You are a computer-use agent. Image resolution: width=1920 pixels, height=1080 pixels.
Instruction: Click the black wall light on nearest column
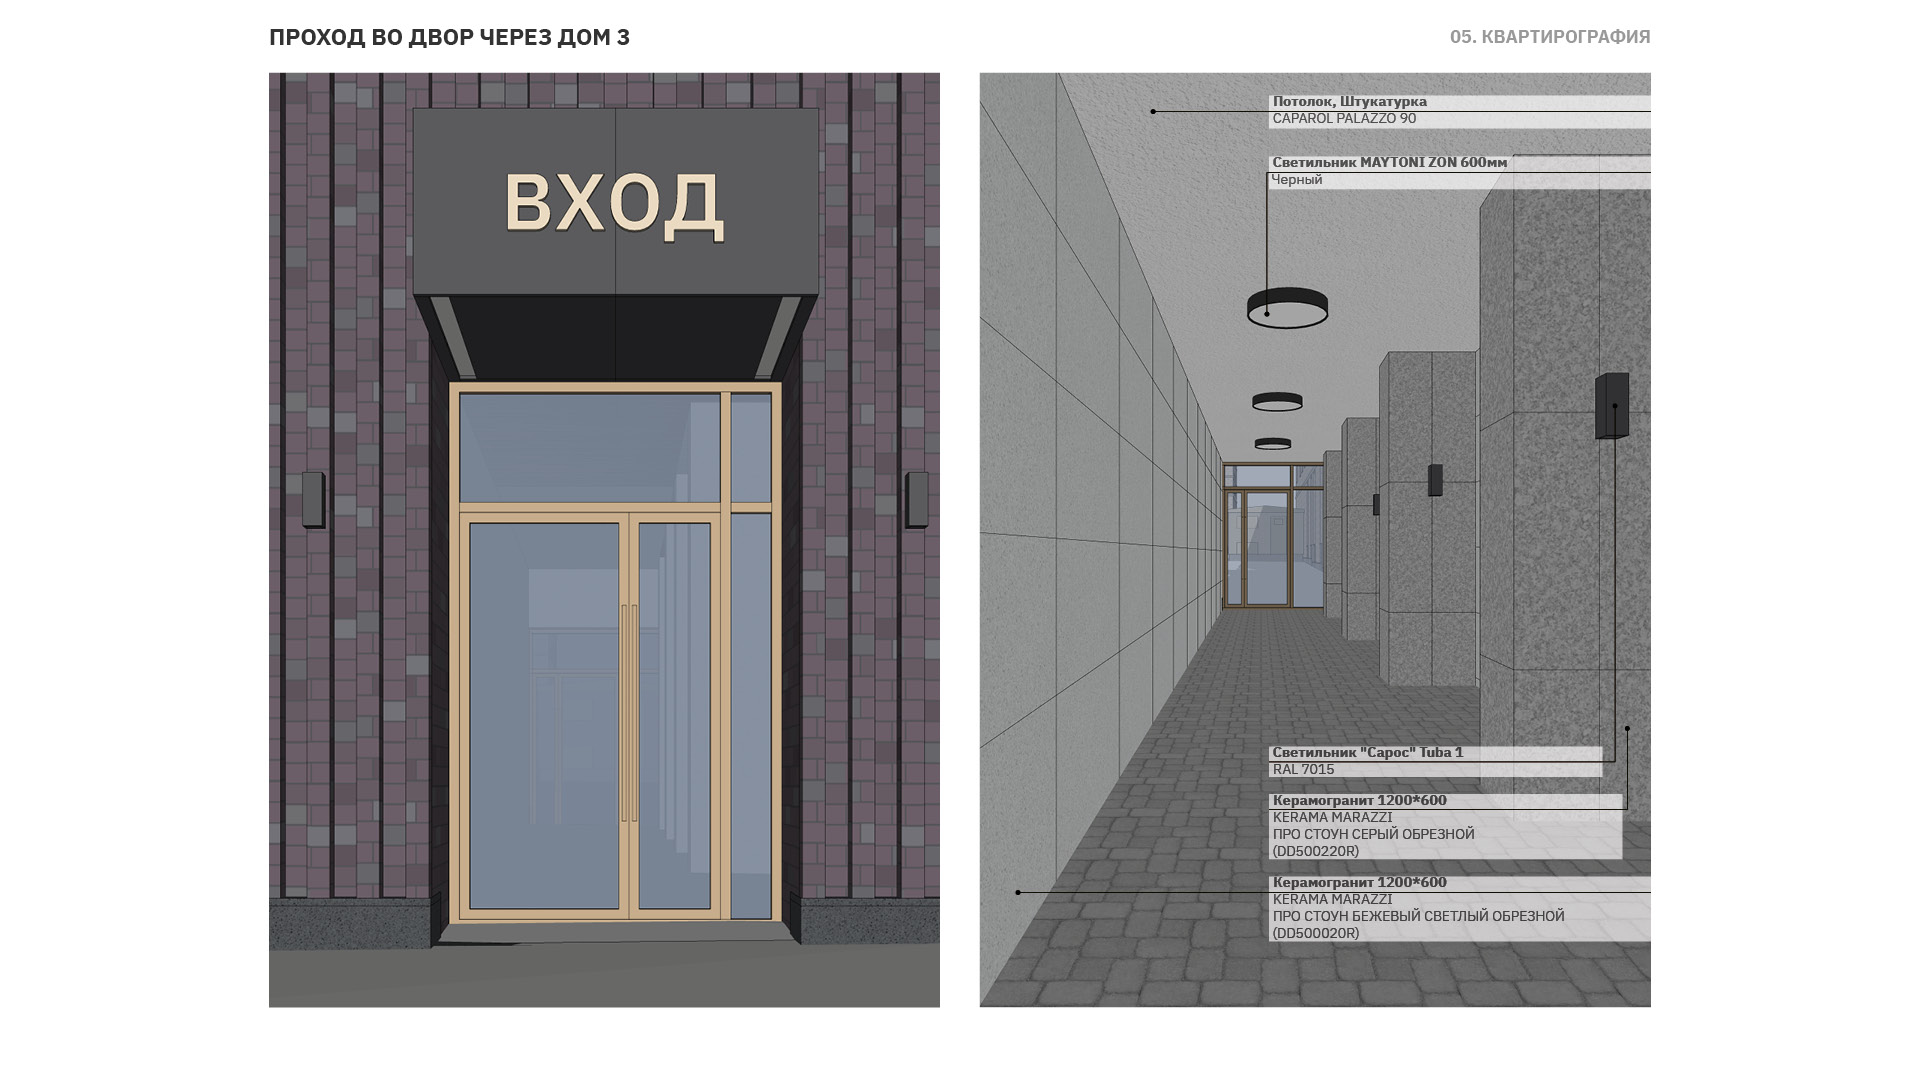tap(1612, 406)
